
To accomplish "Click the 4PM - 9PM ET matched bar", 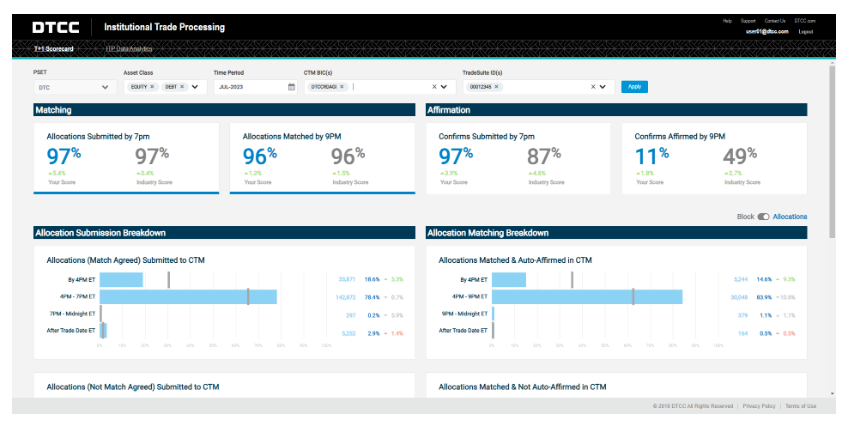I will pyautogui.click(x=587, y=297).
